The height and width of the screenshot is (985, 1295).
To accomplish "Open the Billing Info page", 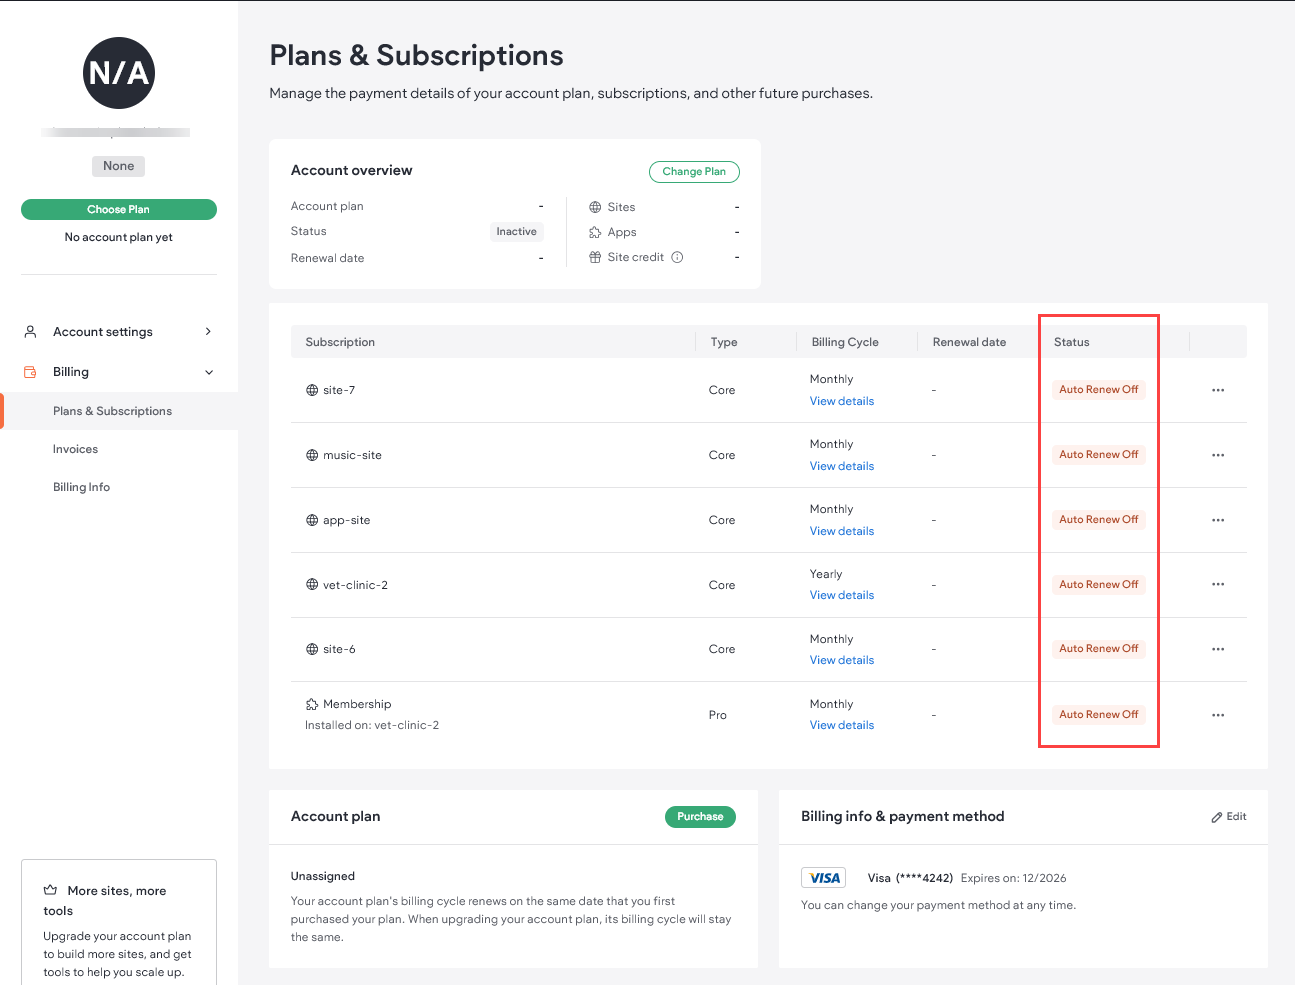I will tap(81, 487).
